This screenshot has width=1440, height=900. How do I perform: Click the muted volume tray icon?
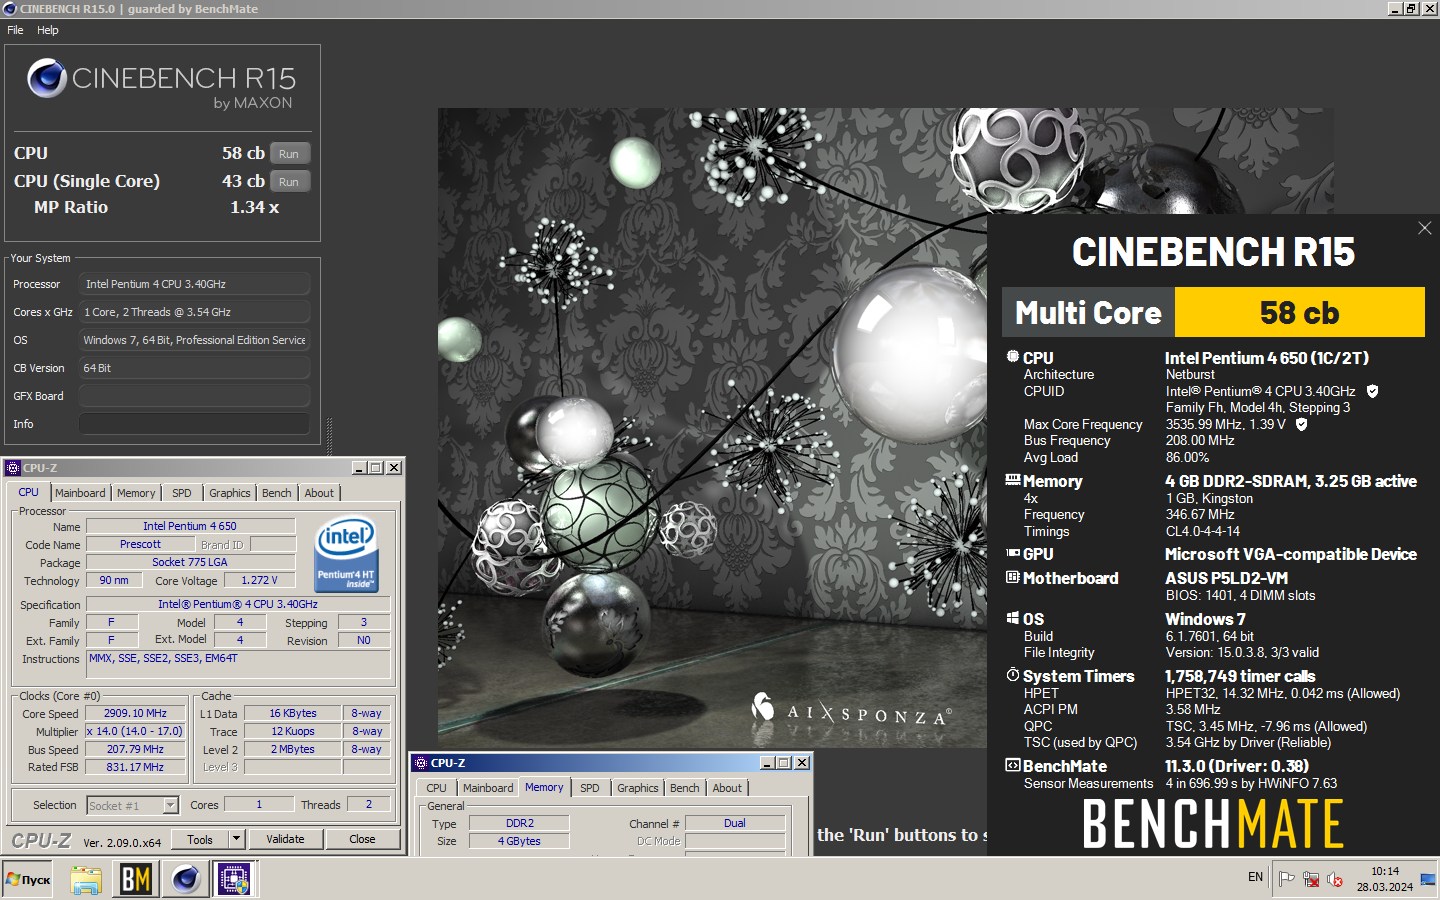pos(1335,879)
